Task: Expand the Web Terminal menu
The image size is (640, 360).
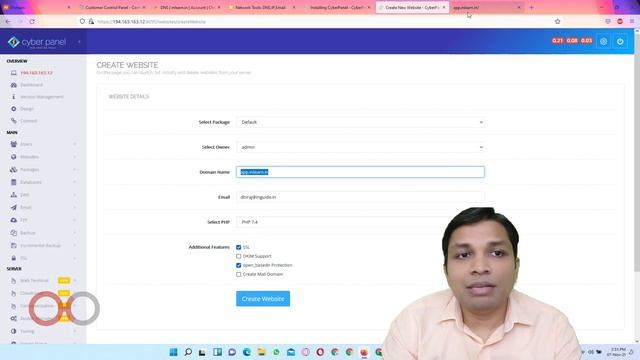Action: pos(43,280)
